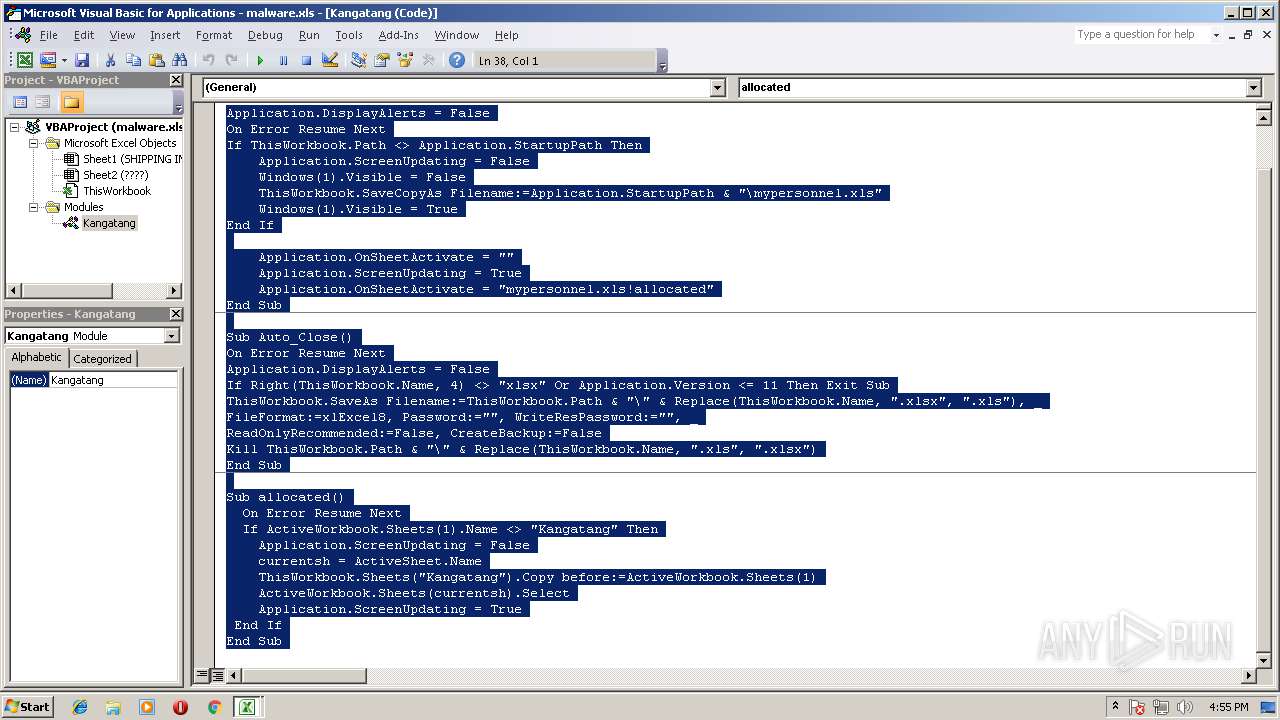This screenshot has width=1280, height=720.
Task: Run the macro with the green play icon
Action: click(x=260, y=61)
